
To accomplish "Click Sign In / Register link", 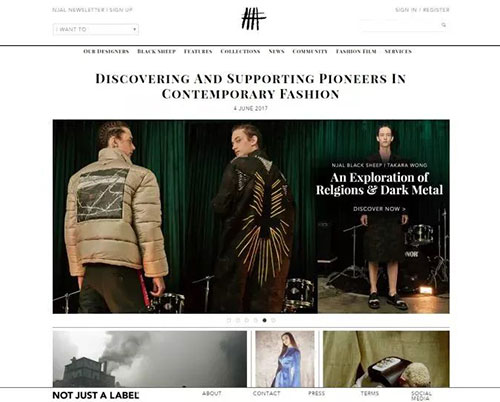I will click(x=422, y=10).
